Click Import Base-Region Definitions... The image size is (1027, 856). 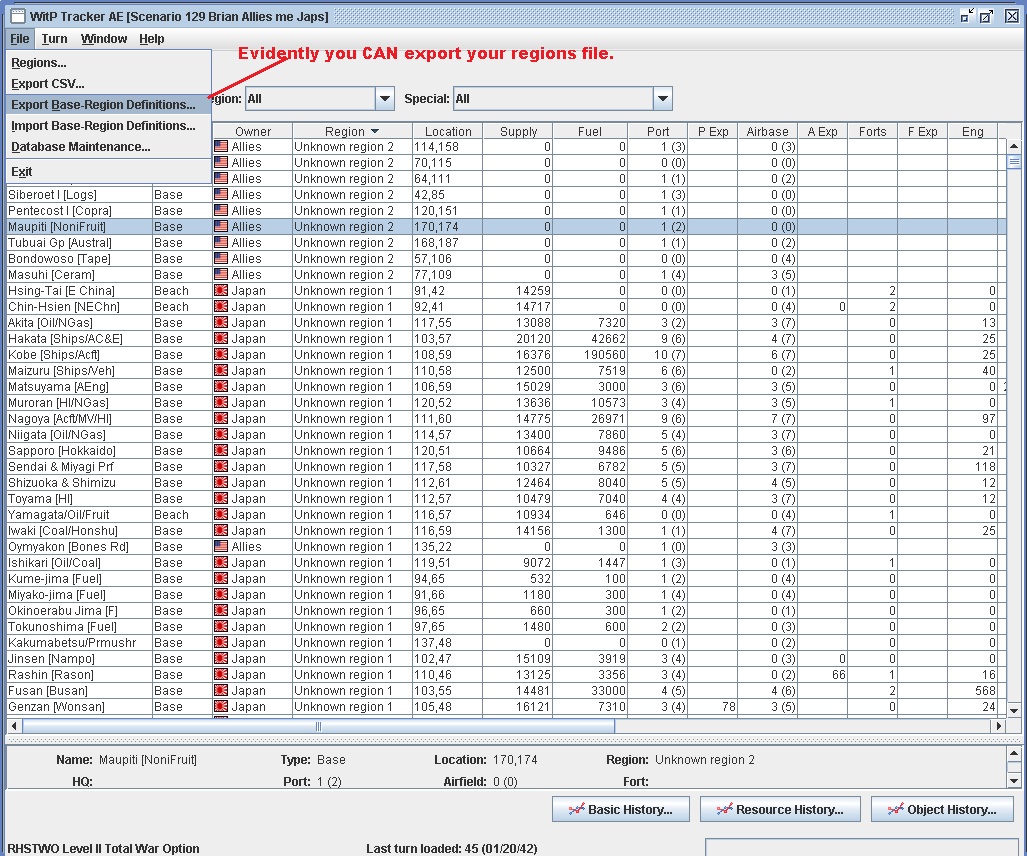click(109, 126)
